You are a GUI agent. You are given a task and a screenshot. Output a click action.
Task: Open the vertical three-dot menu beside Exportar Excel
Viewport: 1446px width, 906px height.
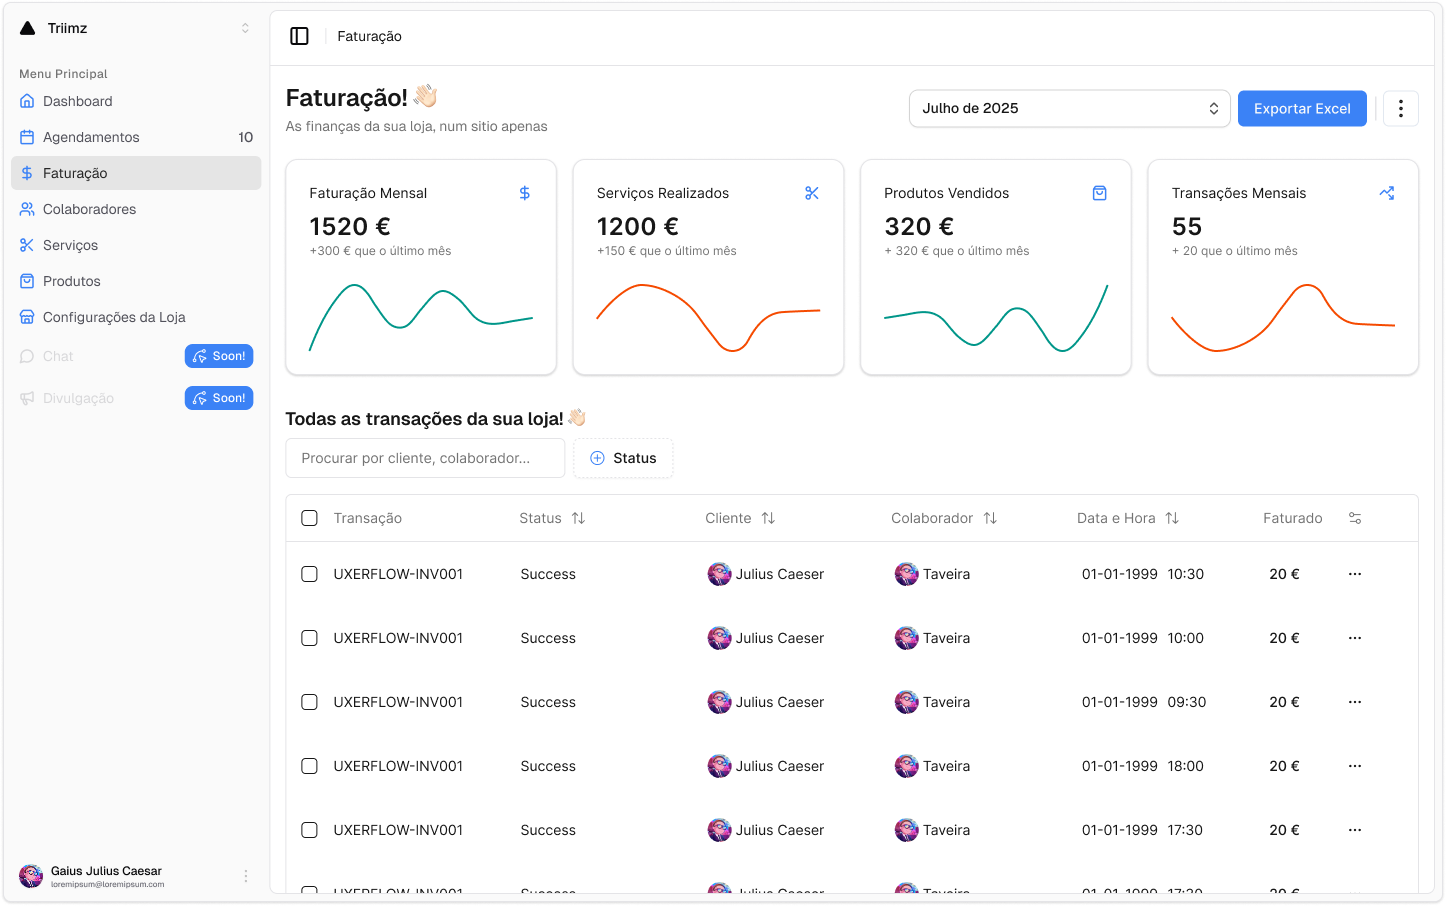(1400, 109)
